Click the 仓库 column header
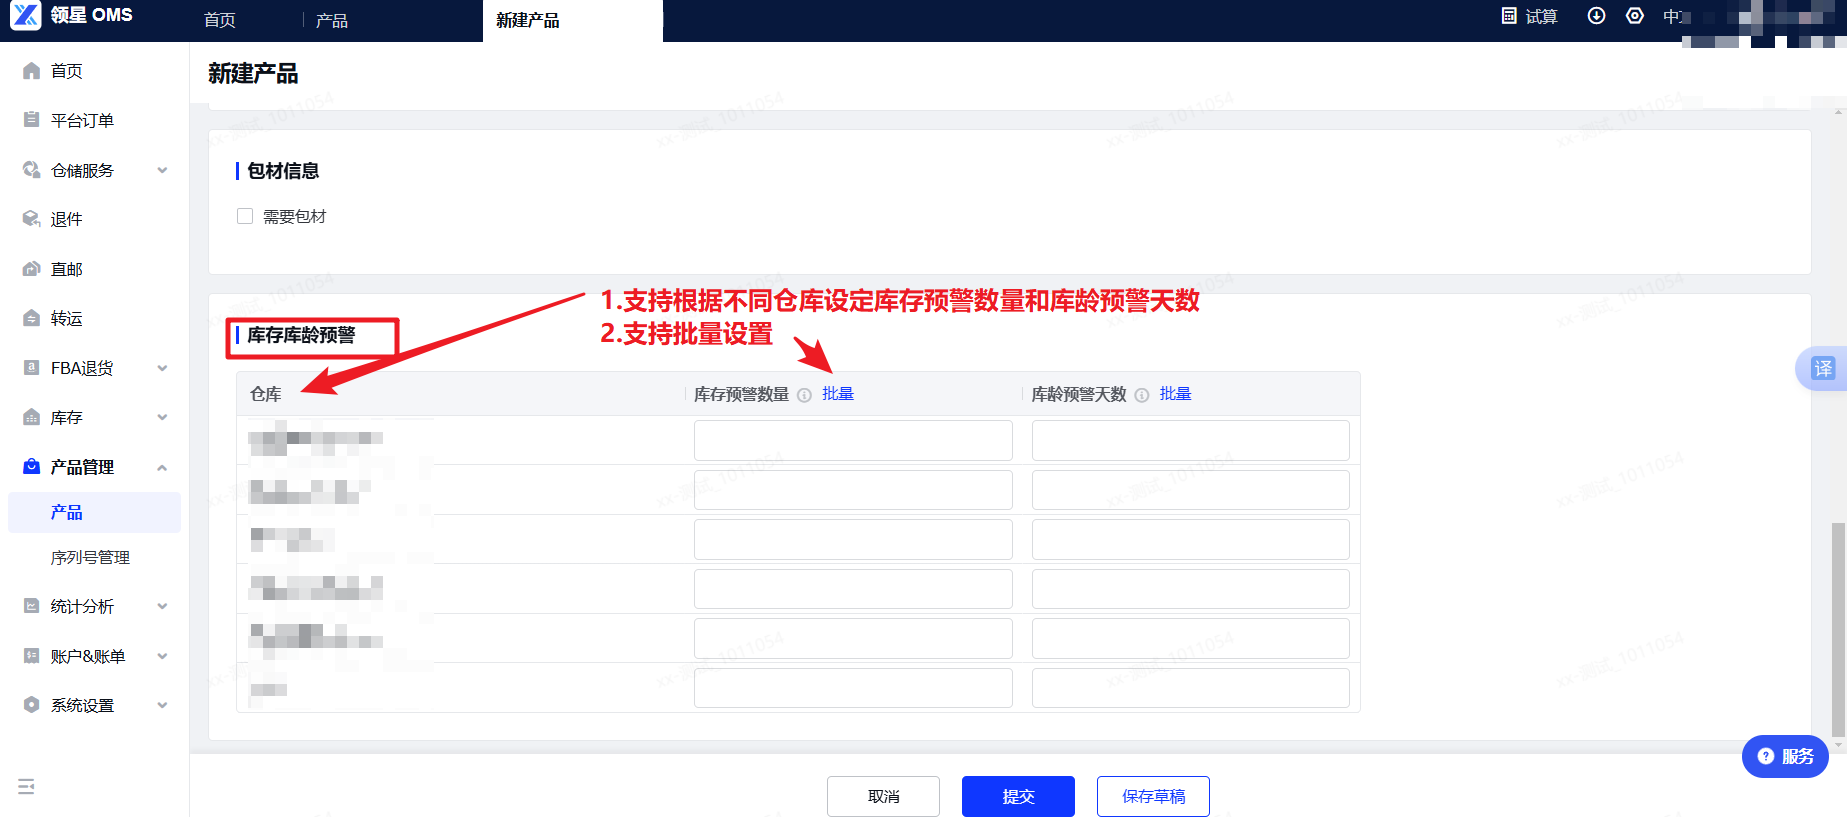 pos(266,394)
